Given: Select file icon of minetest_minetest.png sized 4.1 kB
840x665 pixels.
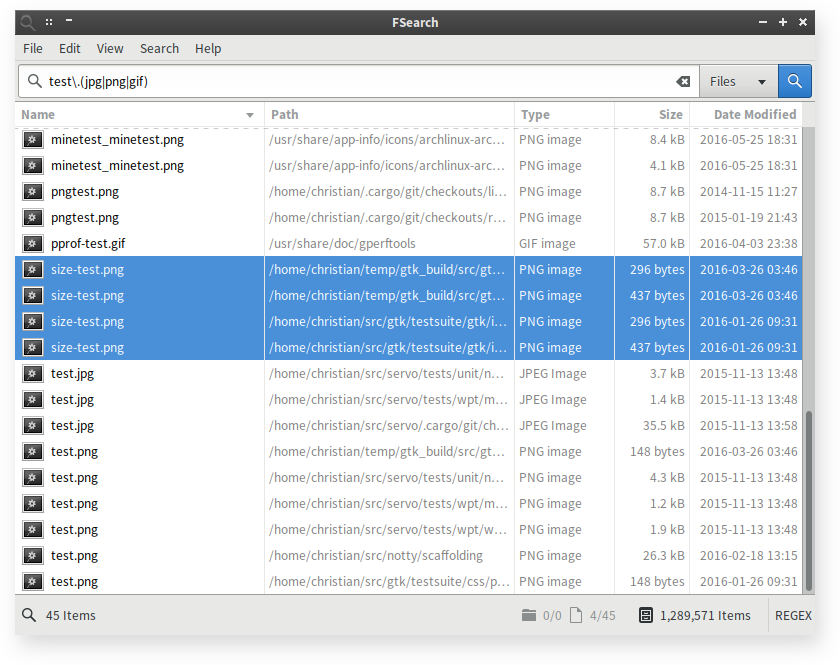Looking at the screenshot, I should pos(33,166).
